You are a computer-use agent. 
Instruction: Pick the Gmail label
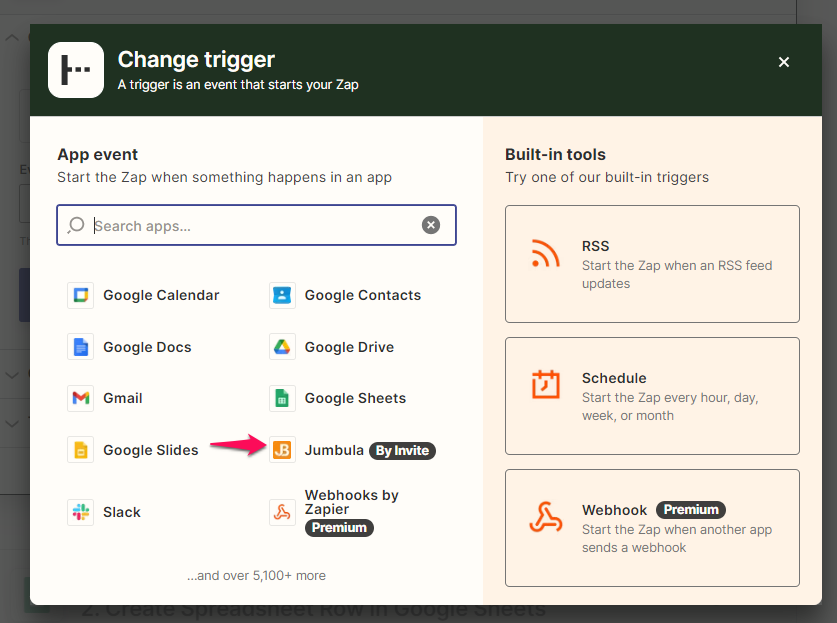pos(123,398)
